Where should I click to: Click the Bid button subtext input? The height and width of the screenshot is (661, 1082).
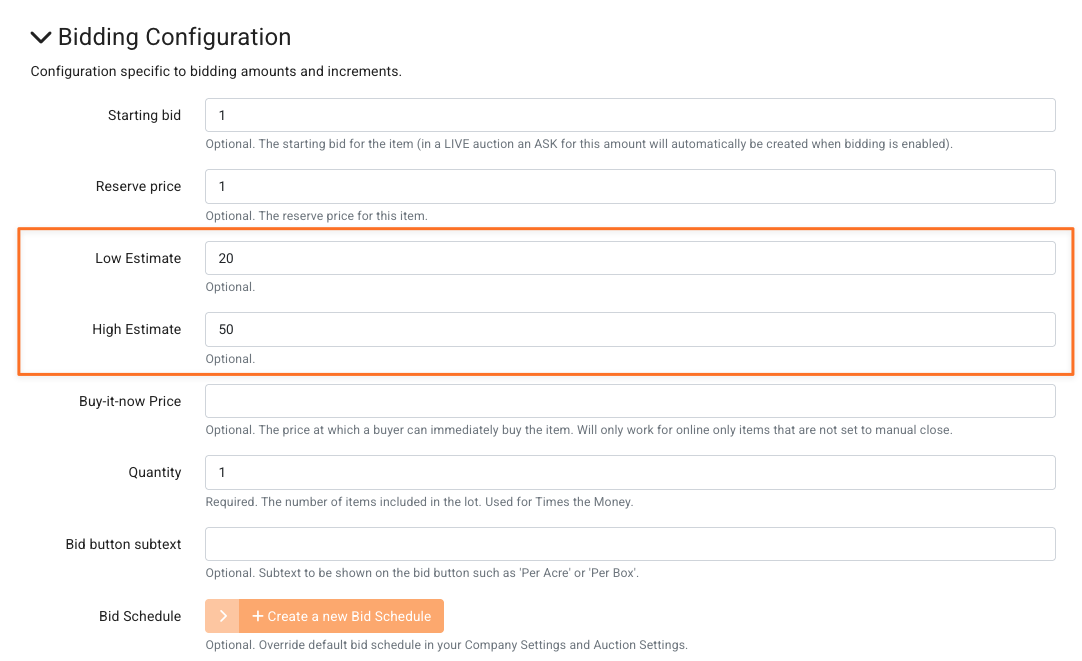(x=630, y=544)
